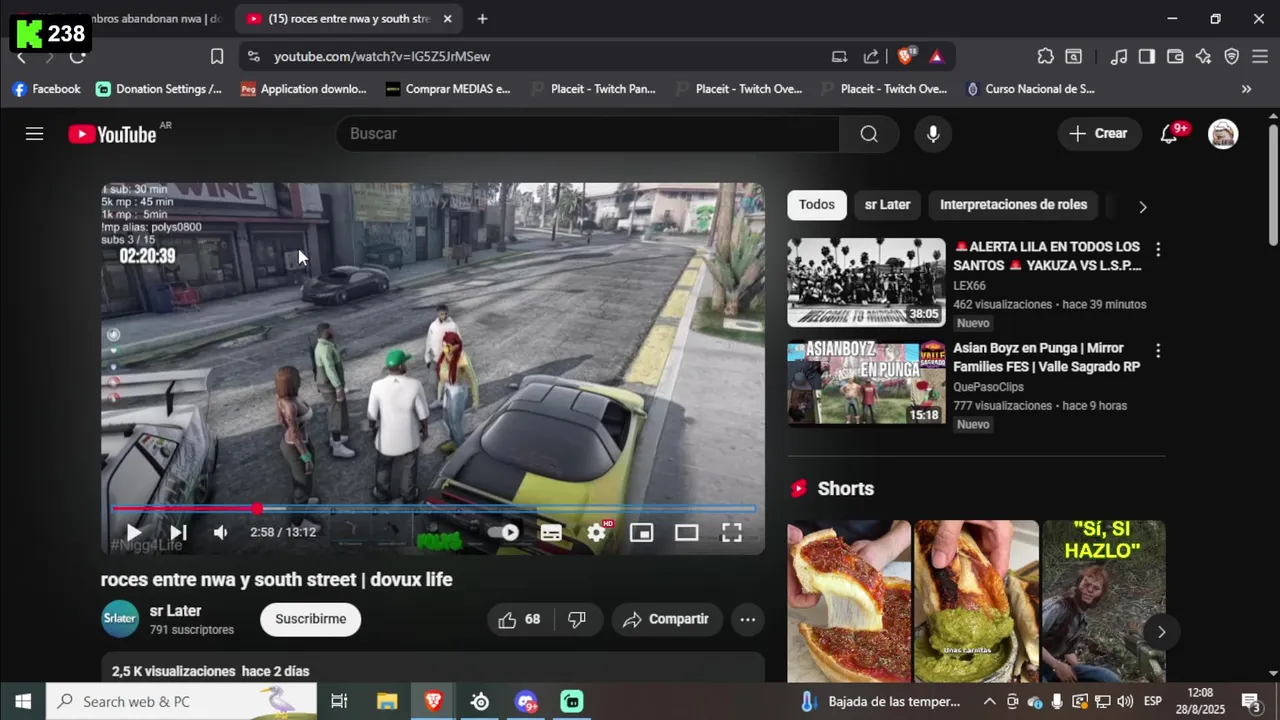The height and width of the screenshot is (720, 1280).
Task: Like the video with 68 likes
Action: [x=519, y=620]
